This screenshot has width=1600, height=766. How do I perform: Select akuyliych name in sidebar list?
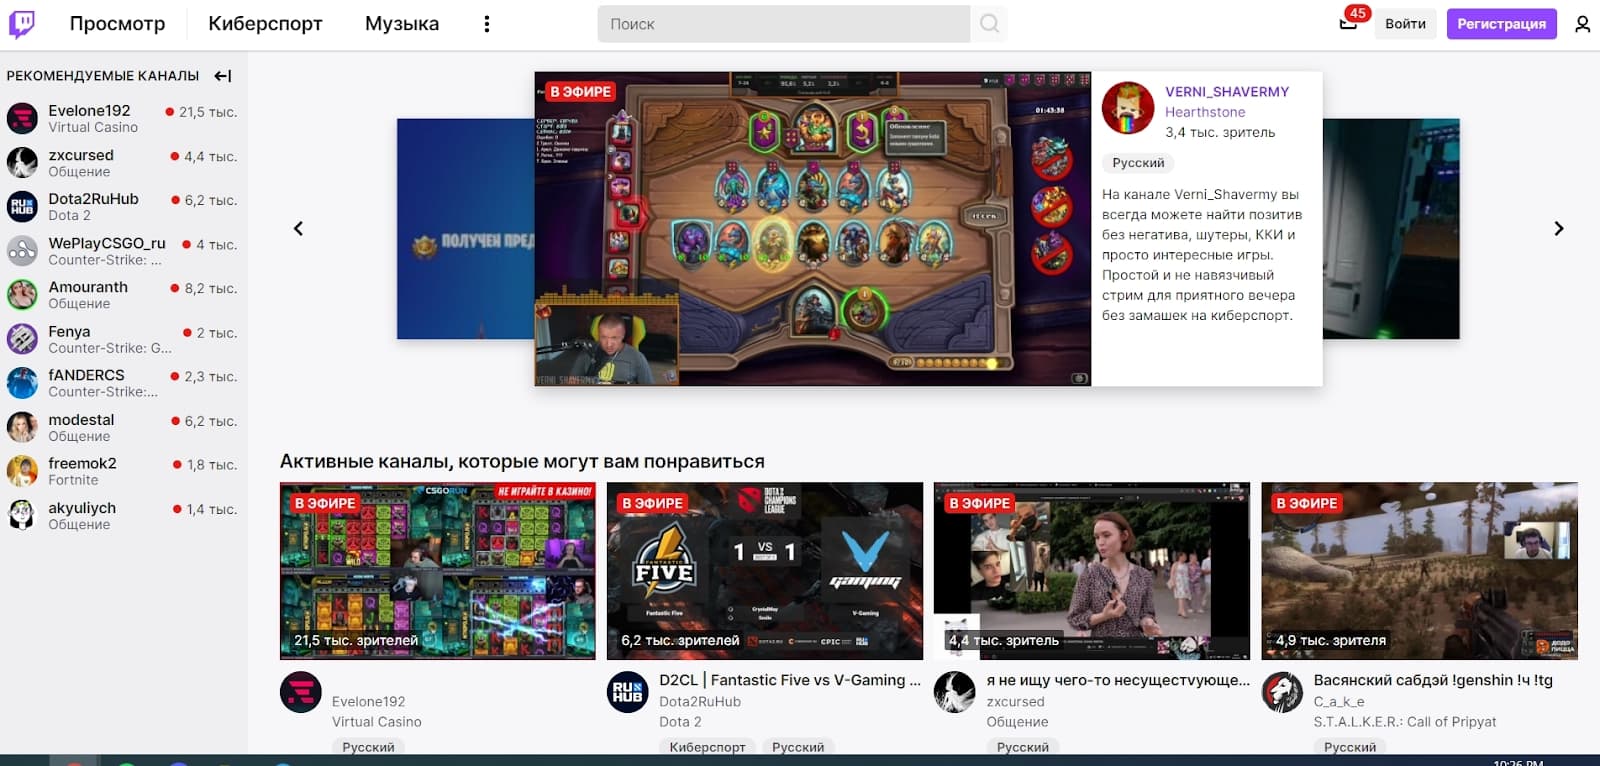coord(82,508)
